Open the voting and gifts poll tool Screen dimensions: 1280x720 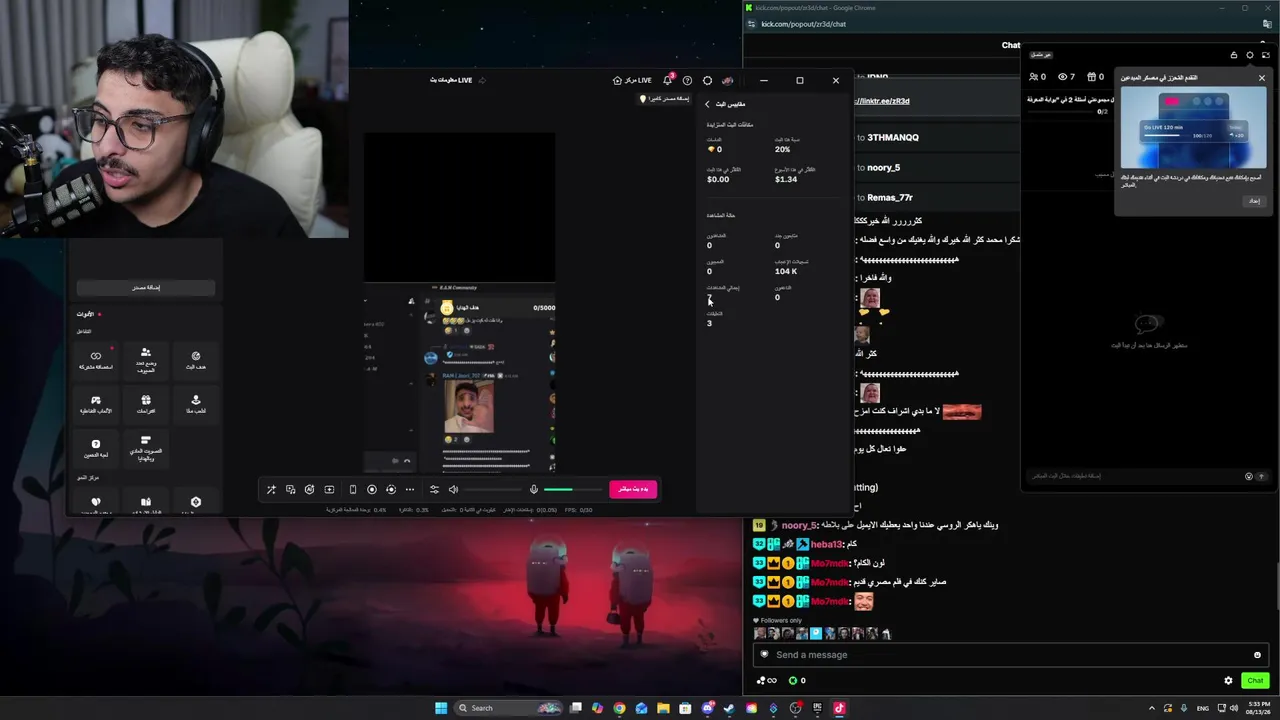(x=146, y=447)
